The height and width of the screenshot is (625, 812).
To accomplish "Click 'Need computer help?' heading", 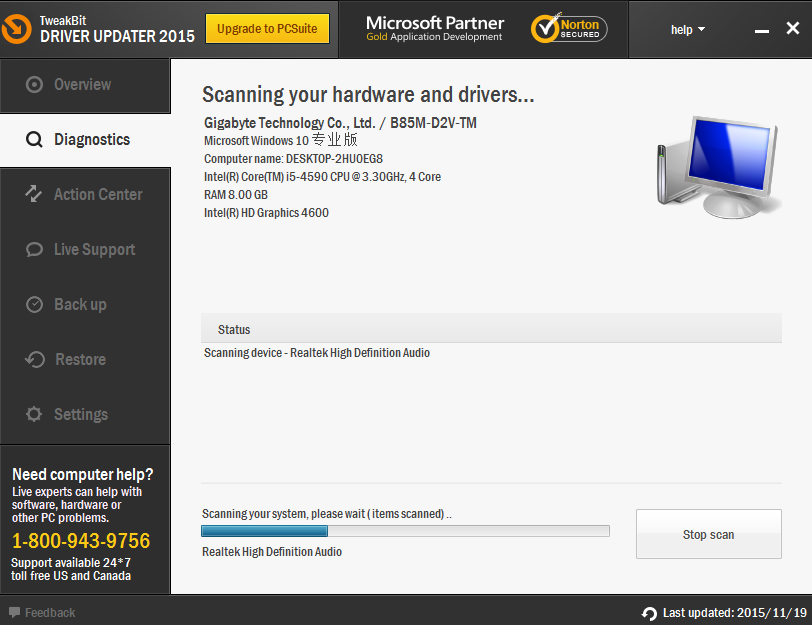I will 82,474.
